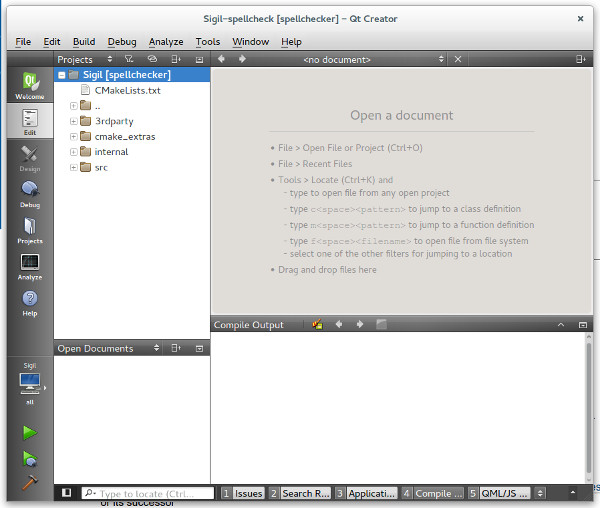
Task: Close the Projects side panel
Action: coord(199,60)
